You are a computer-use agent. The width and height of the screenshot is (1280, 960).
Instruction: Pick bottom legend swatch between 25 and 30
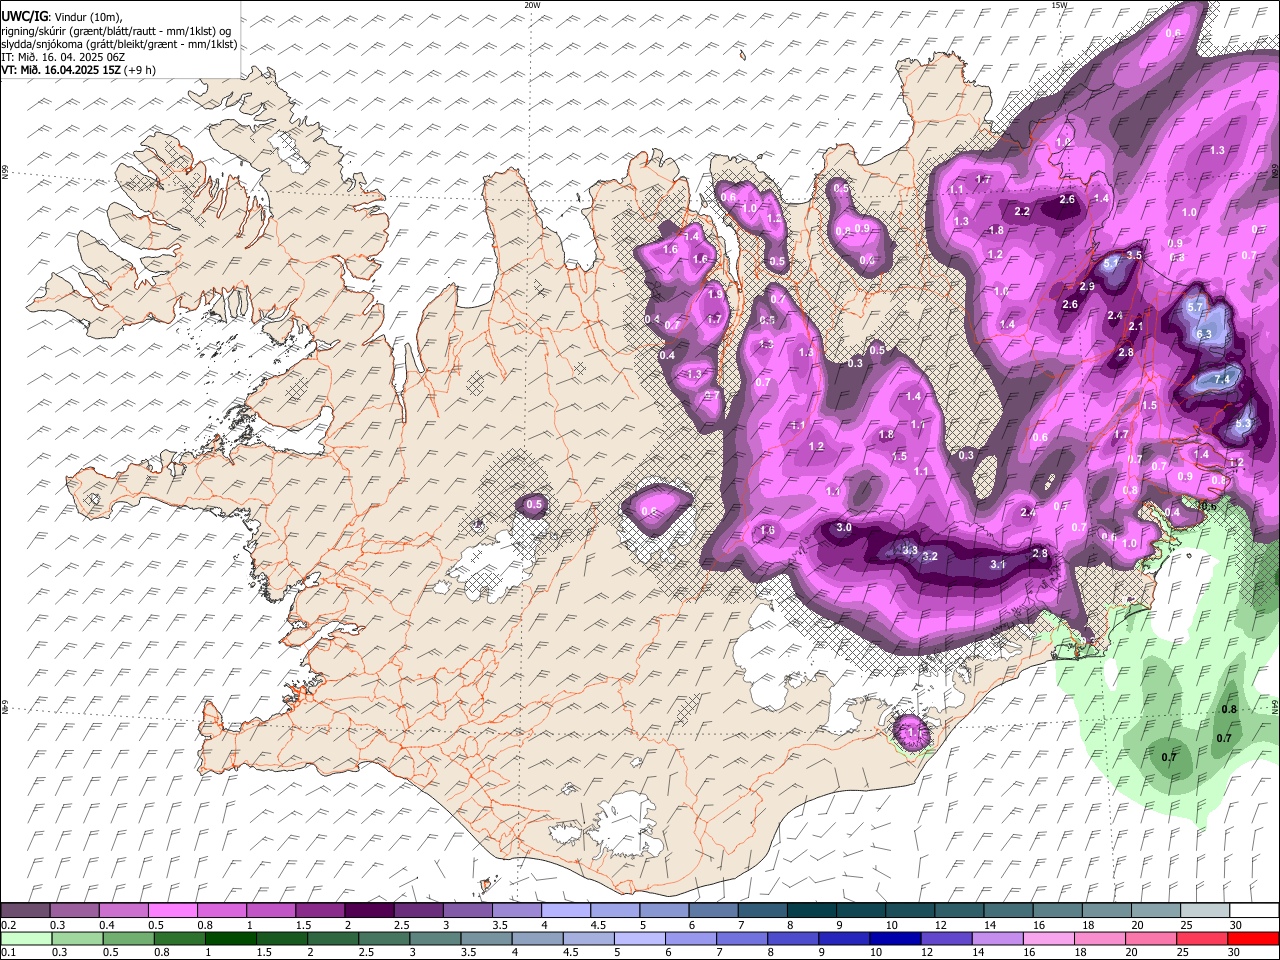click(x=1200, y=939)
